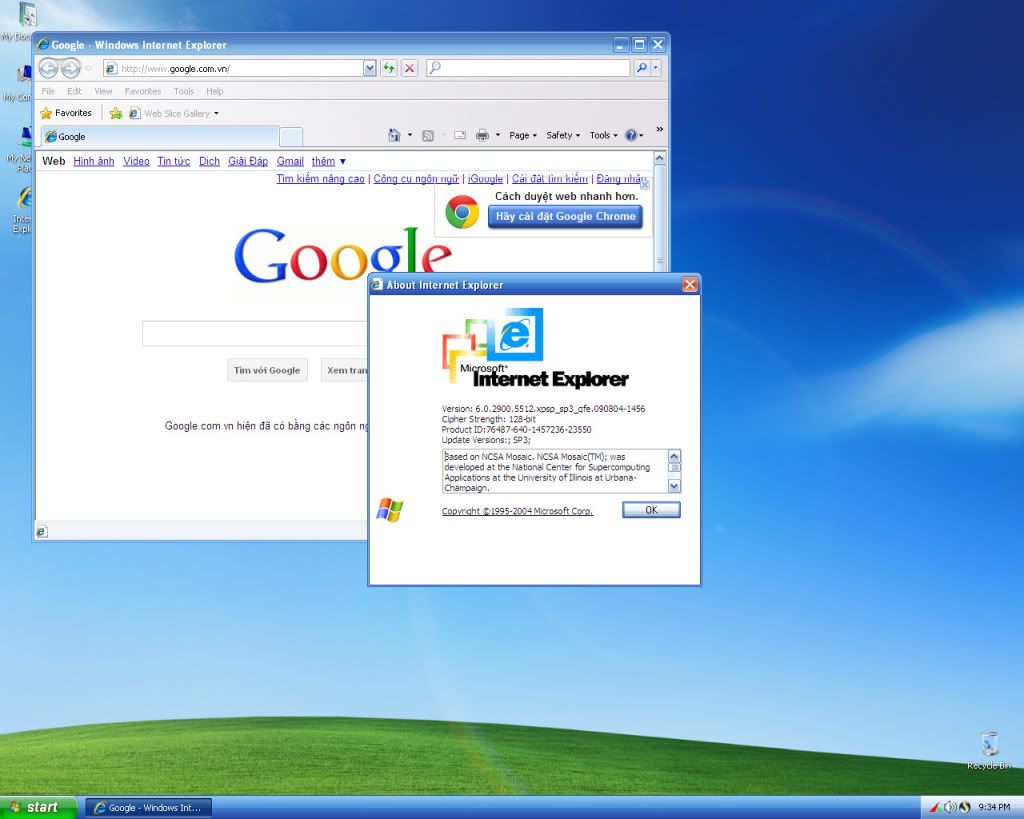Click the Hãy cài đặt Google Chrome button
Viewport: 1024px width, 819px height.
565,216
